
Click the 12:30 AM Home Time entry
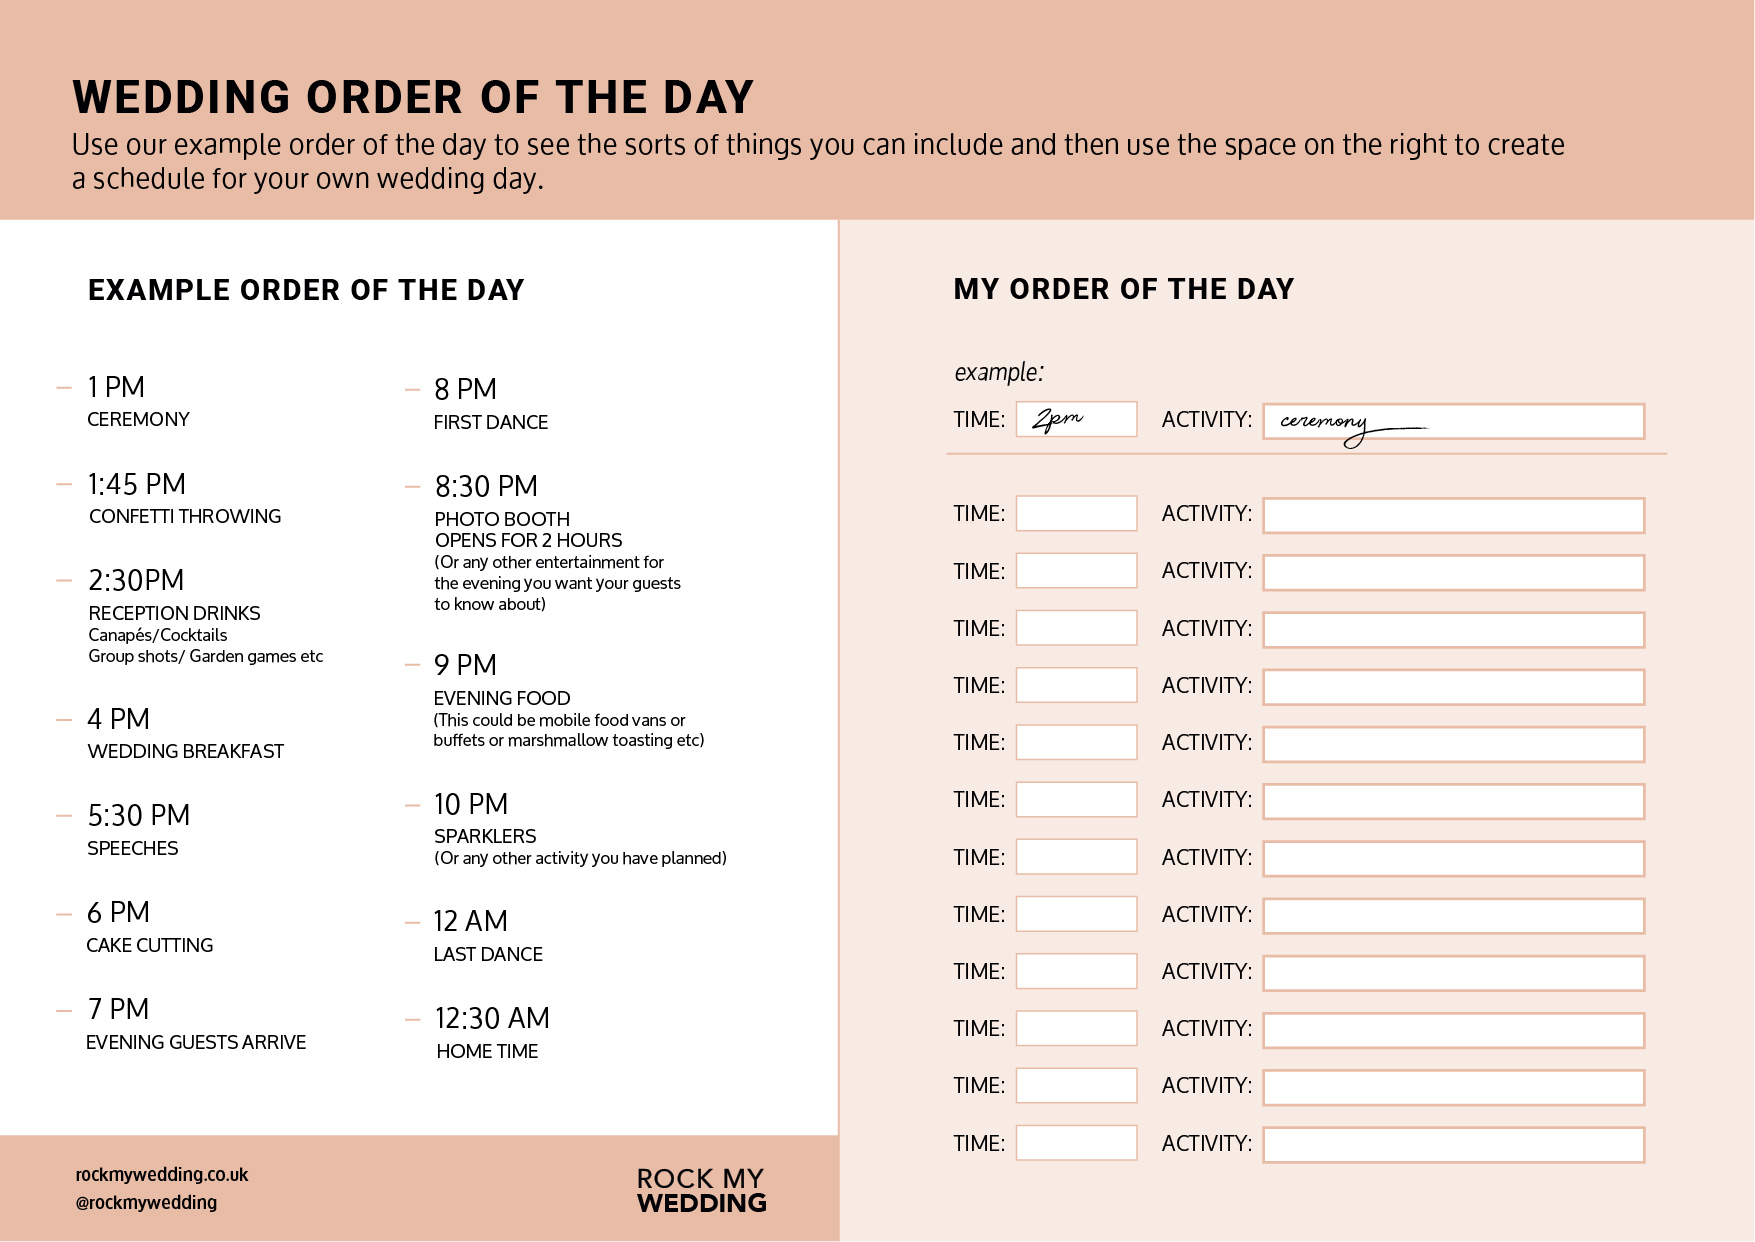click(491, 1033)
